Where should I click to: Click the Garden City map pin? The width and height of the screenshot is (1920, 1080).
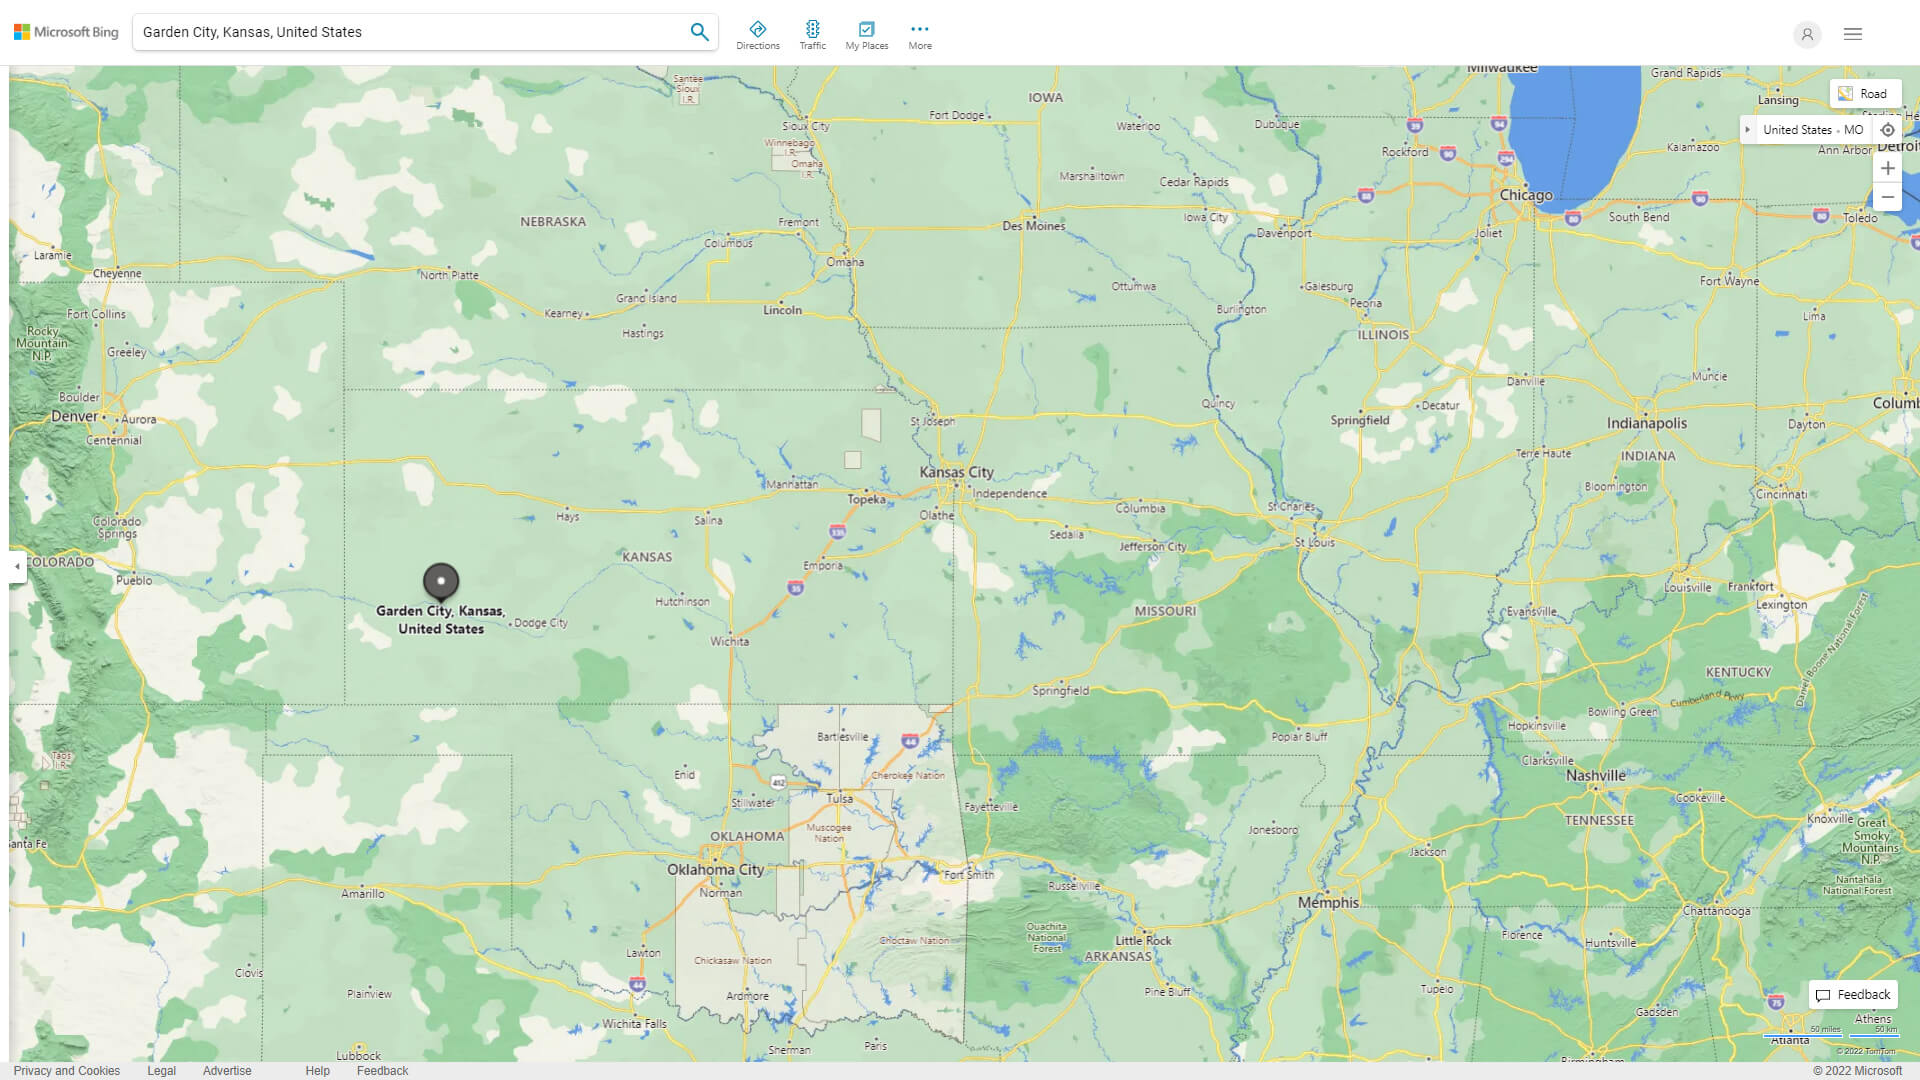tap(440, 583)
